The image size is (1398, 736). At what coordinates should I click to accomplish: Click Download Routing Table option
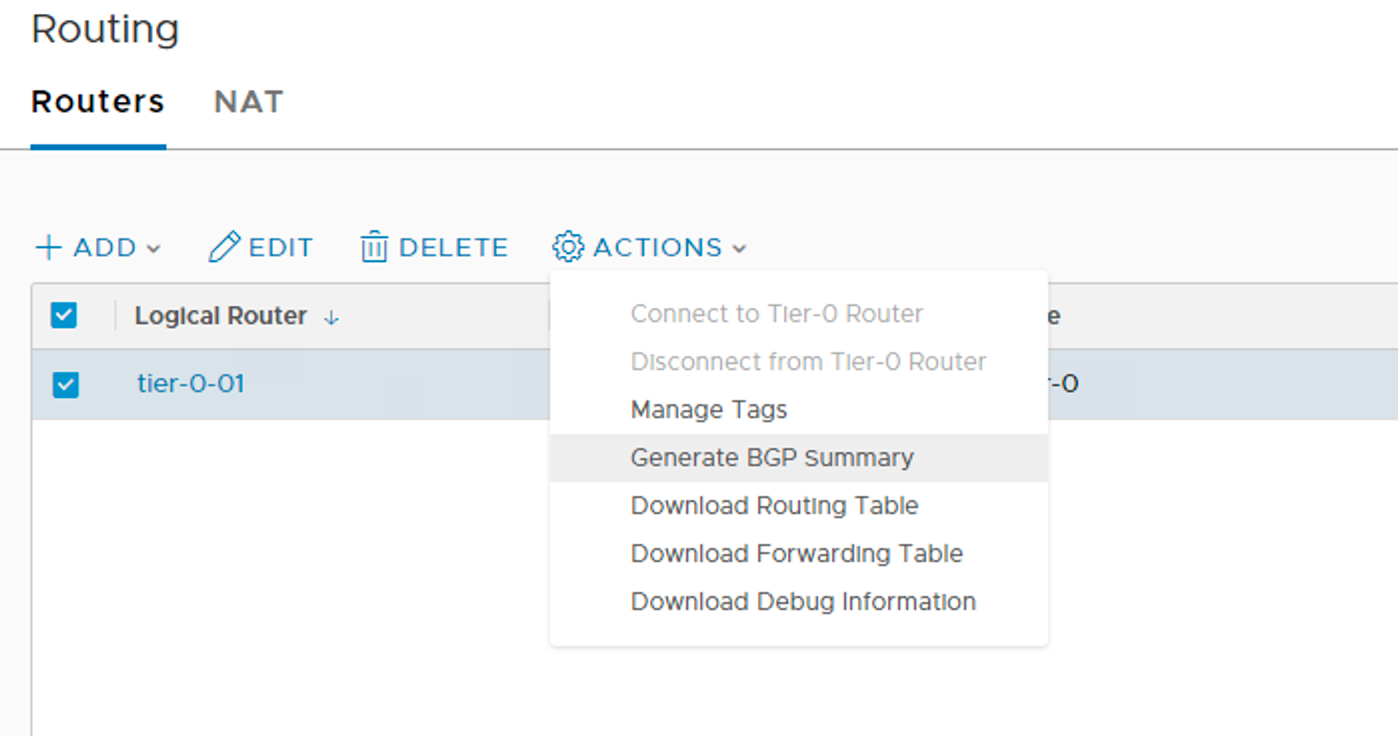click(774, 506)
